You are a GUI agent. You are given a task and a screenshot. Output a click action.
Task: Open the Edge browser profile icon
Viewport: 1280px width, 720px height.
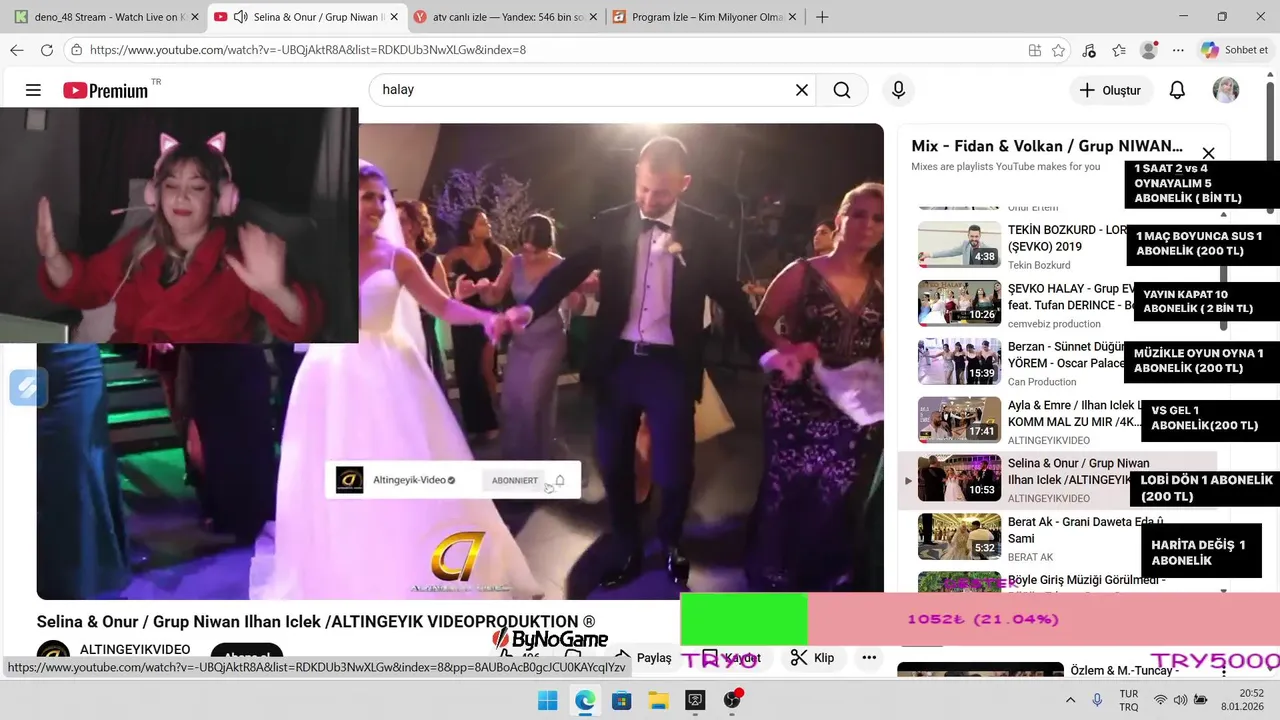1149,50
